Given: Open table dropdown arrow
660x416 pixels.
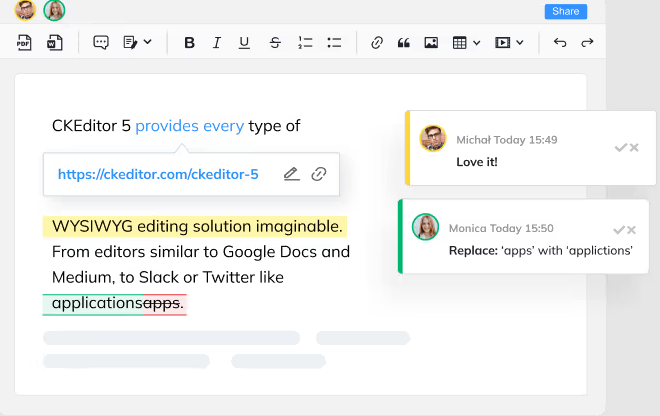Looking at the screenshot, I should (x=476, y=43).
